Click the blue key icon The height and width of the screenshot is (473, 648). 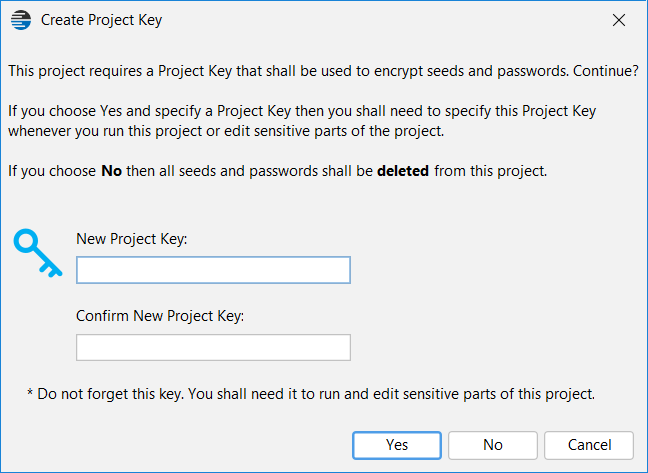point(38,253)
